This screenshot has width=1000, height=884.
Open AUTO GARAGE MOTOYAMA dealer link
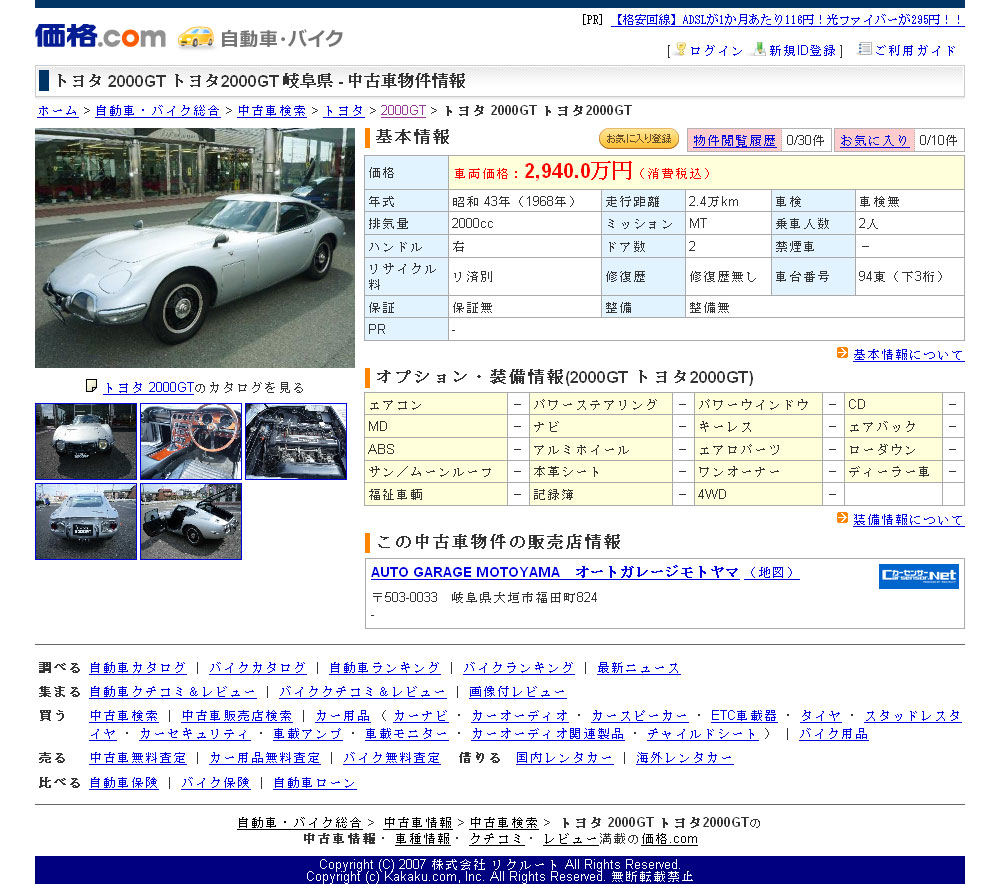[x=555, y=572]
